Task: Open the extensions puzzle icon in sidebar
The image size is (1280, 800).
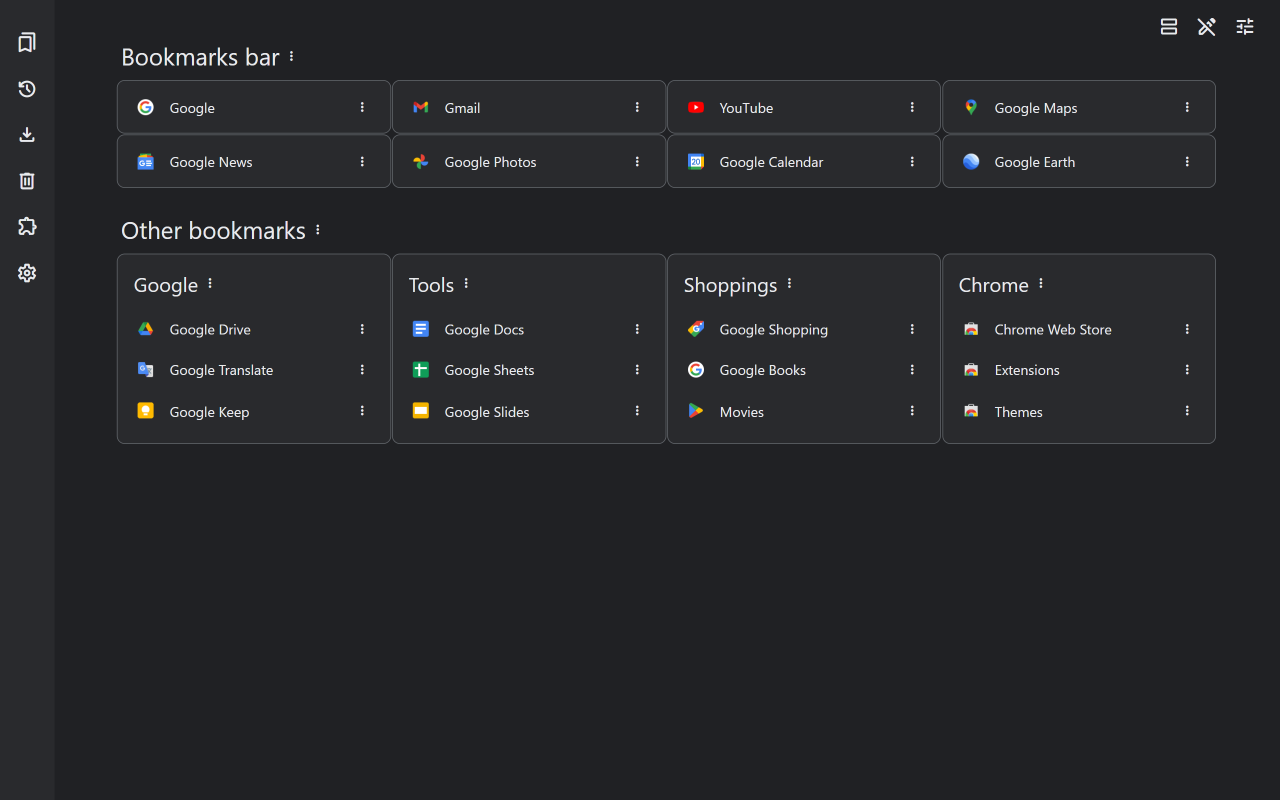Action: tap(27, 227)
